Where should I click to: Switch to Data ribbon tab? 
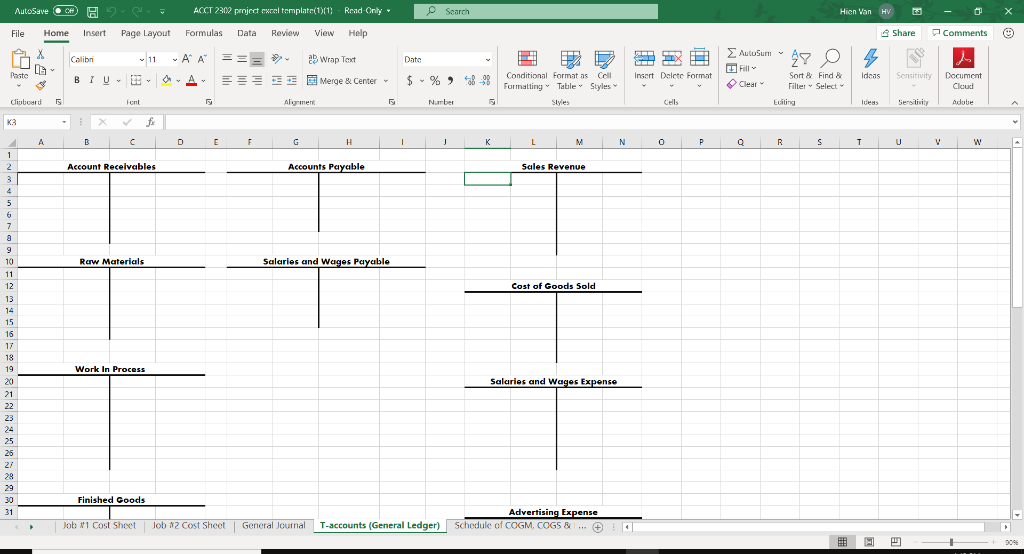(246, 33)
